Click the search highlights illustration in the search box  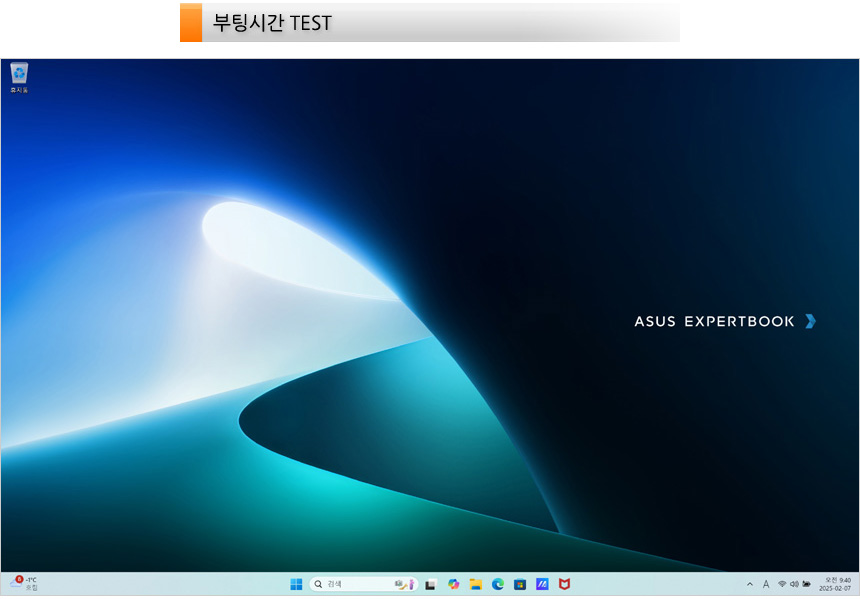(x=404, y=584)
